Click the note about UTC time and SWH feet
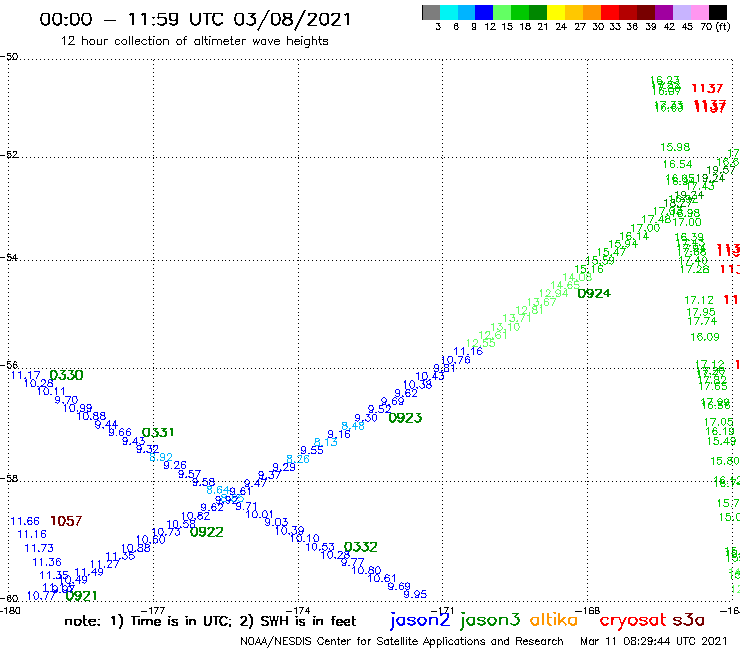 pos(210,621)
